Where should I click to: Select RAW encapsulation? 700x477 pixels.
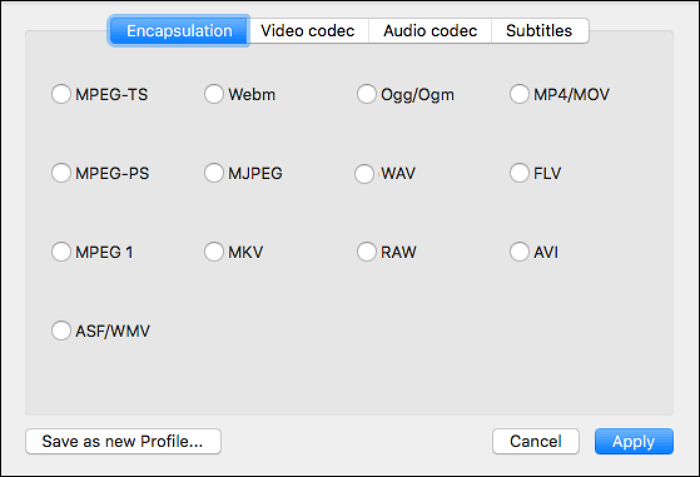367,252
